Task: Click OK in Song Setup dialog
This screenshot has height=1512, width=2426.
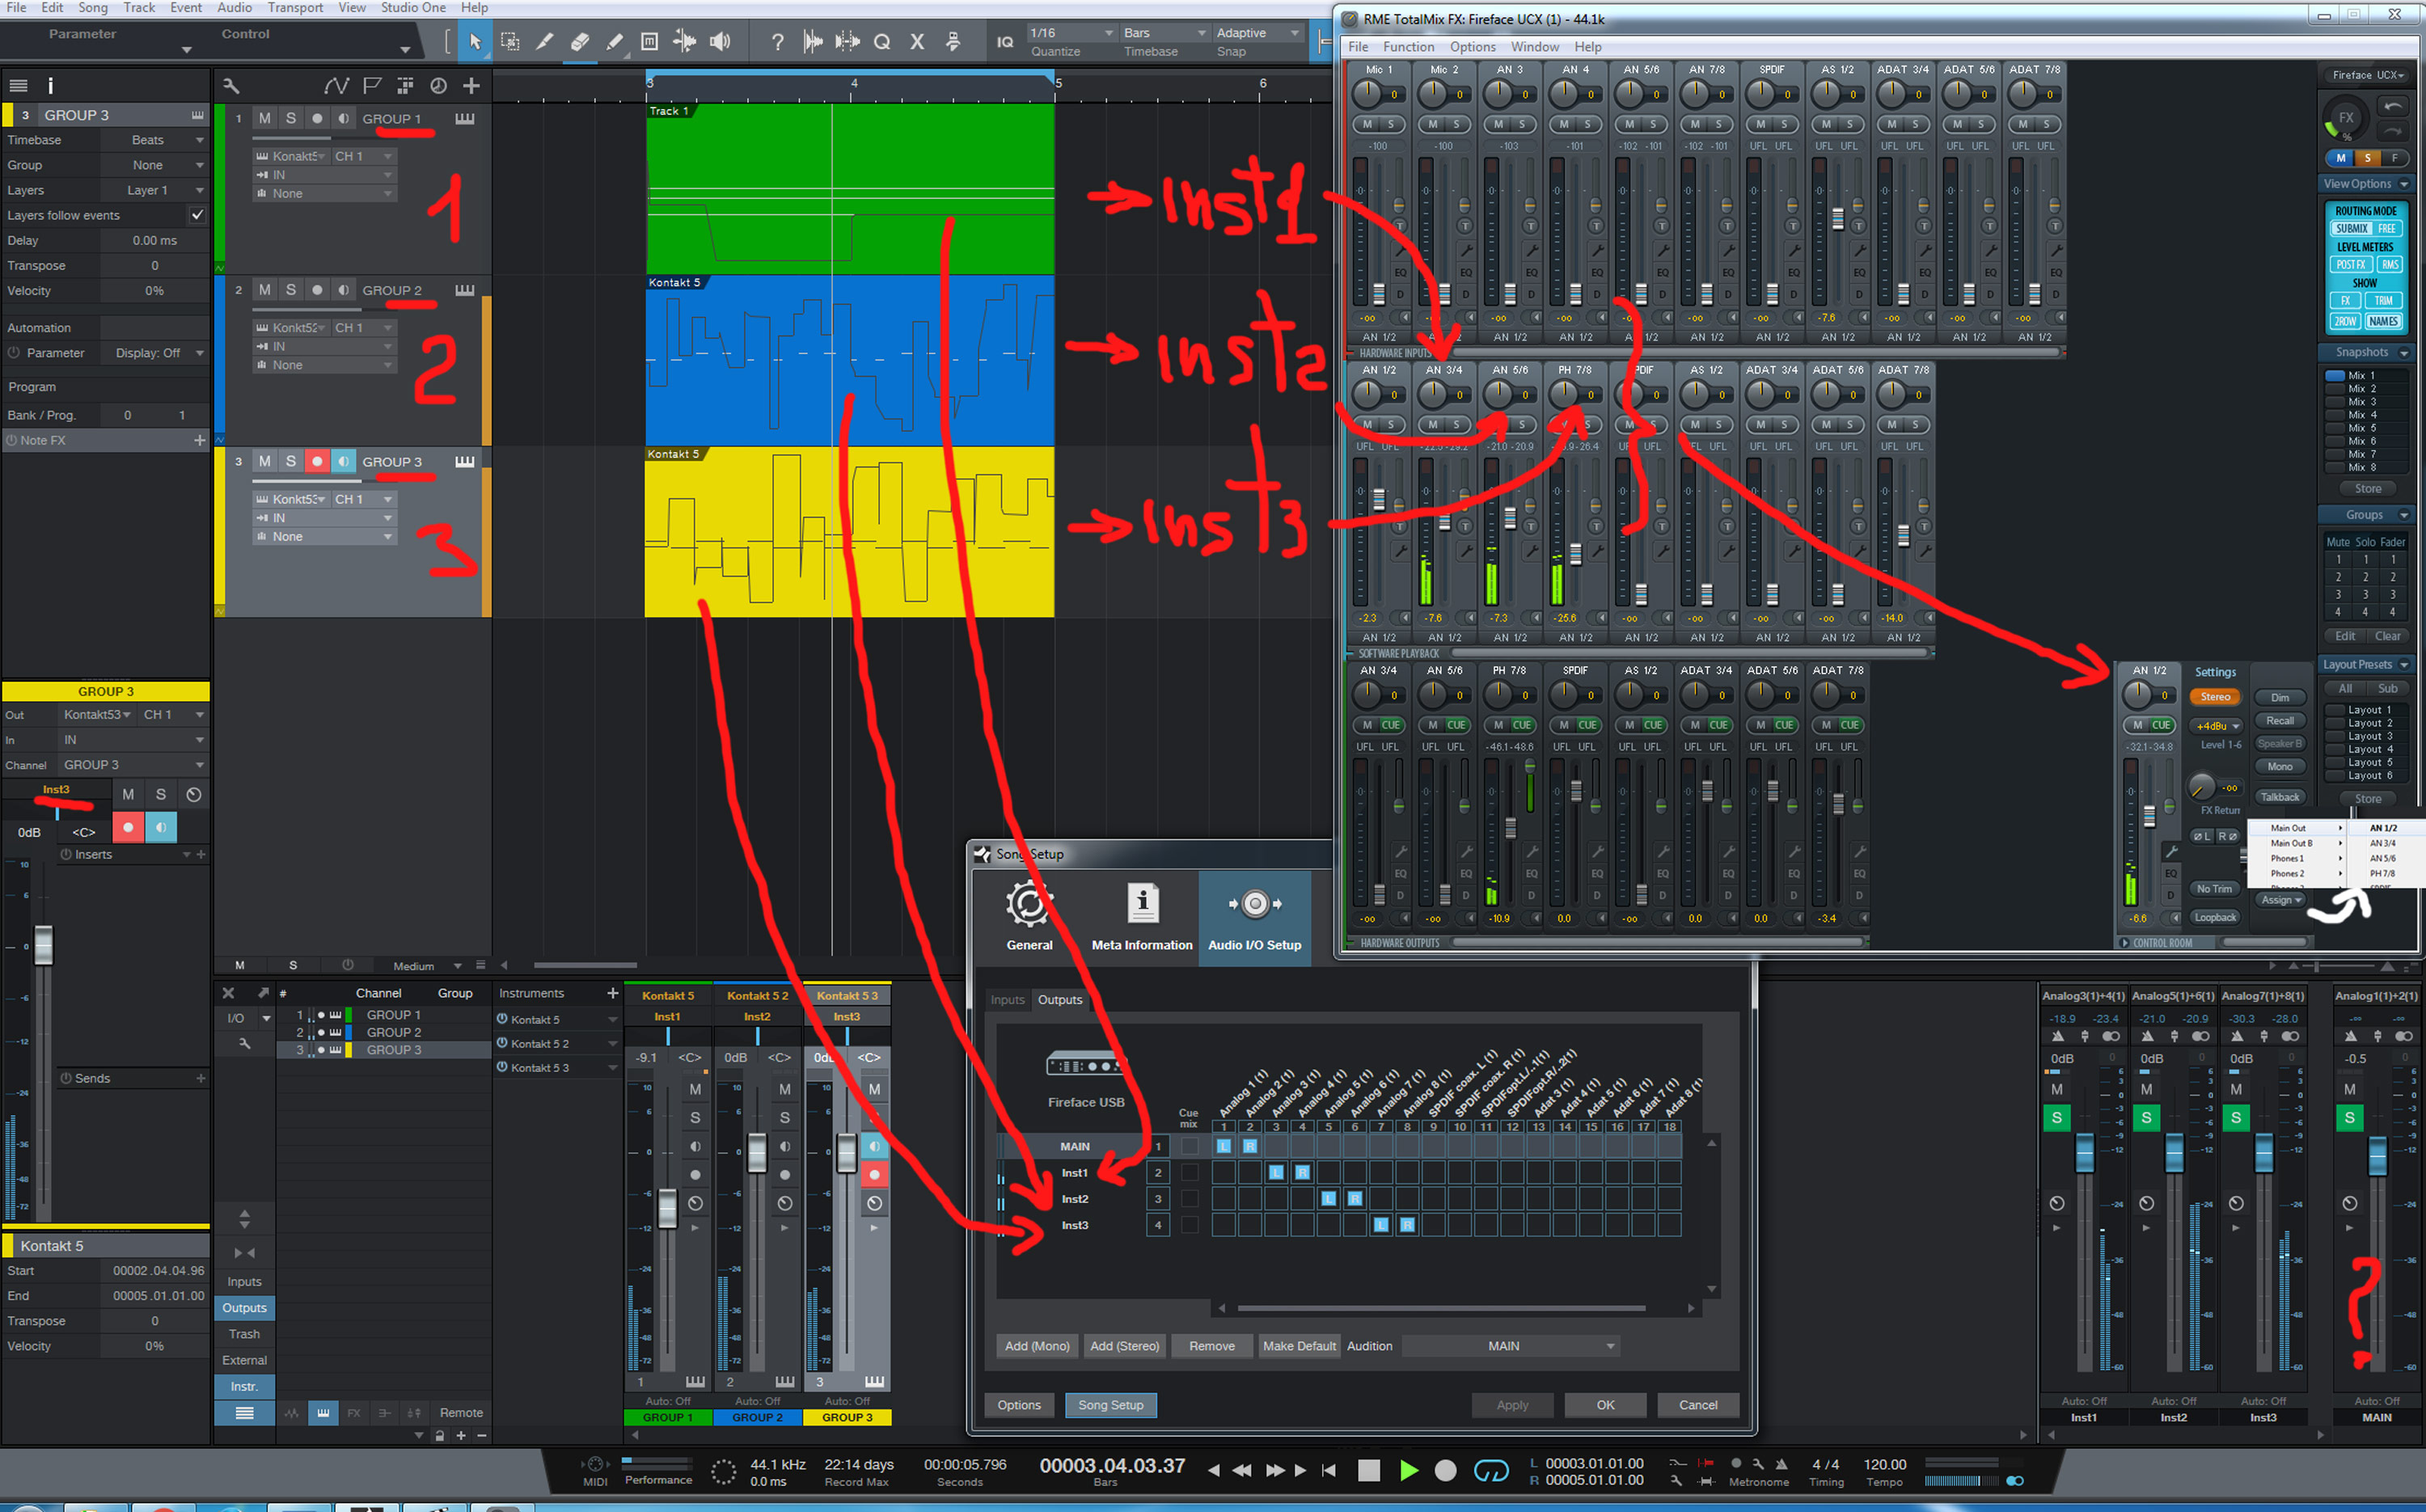Action: (x=1604, y=1405)
